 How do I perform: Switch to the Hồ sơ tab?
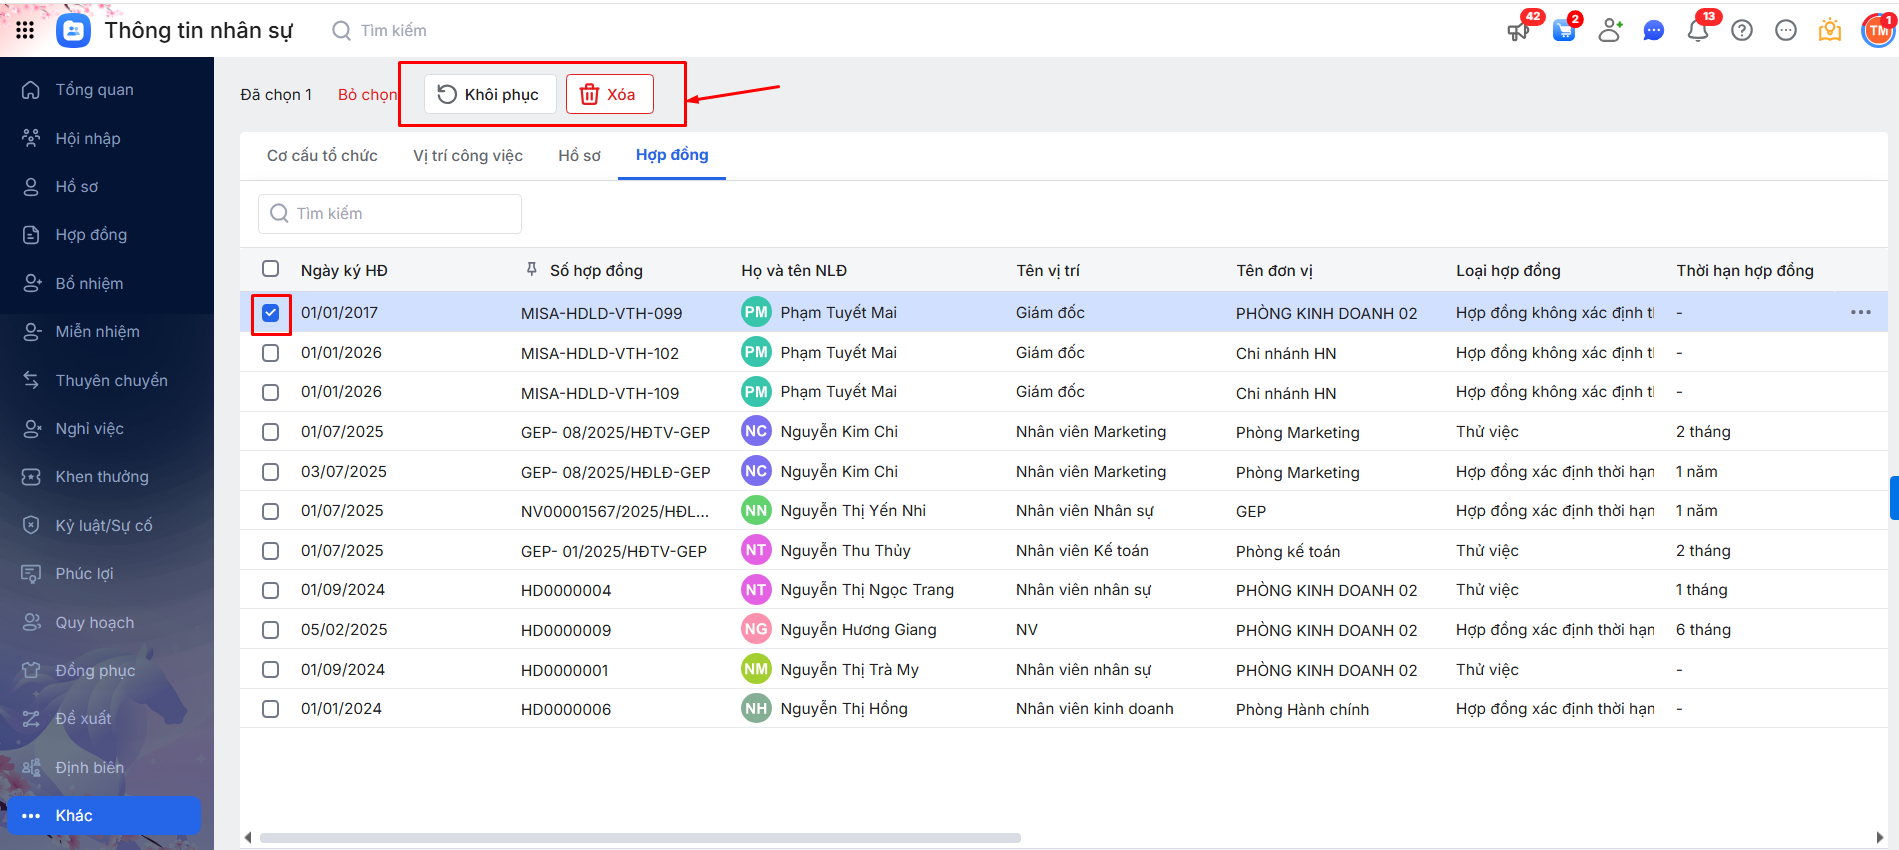pos(579,156)
